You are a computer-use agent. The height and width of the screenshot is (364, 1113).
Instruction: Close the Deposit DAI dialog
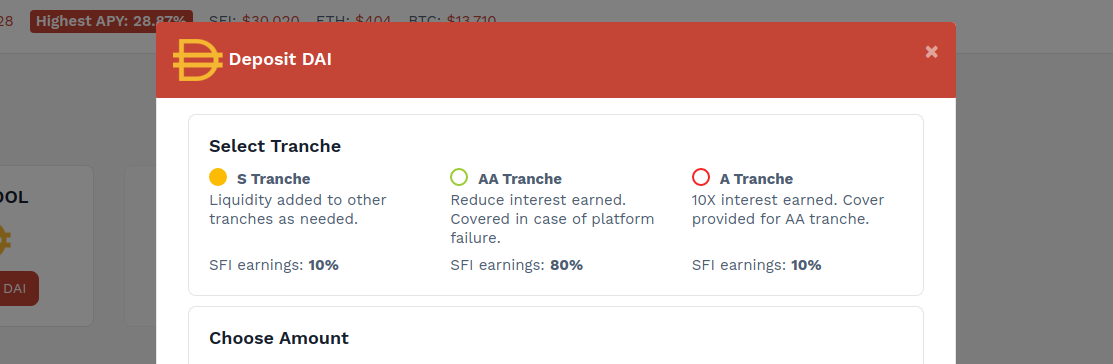pos(931,52)
